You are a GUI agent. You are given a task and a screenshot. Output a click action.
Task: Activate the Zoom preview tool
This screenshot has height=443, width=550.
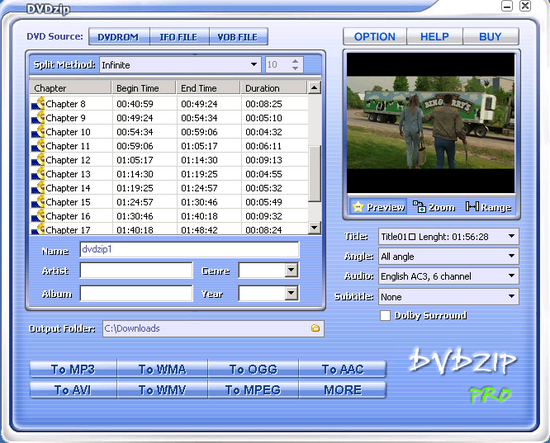pos(434,207)
